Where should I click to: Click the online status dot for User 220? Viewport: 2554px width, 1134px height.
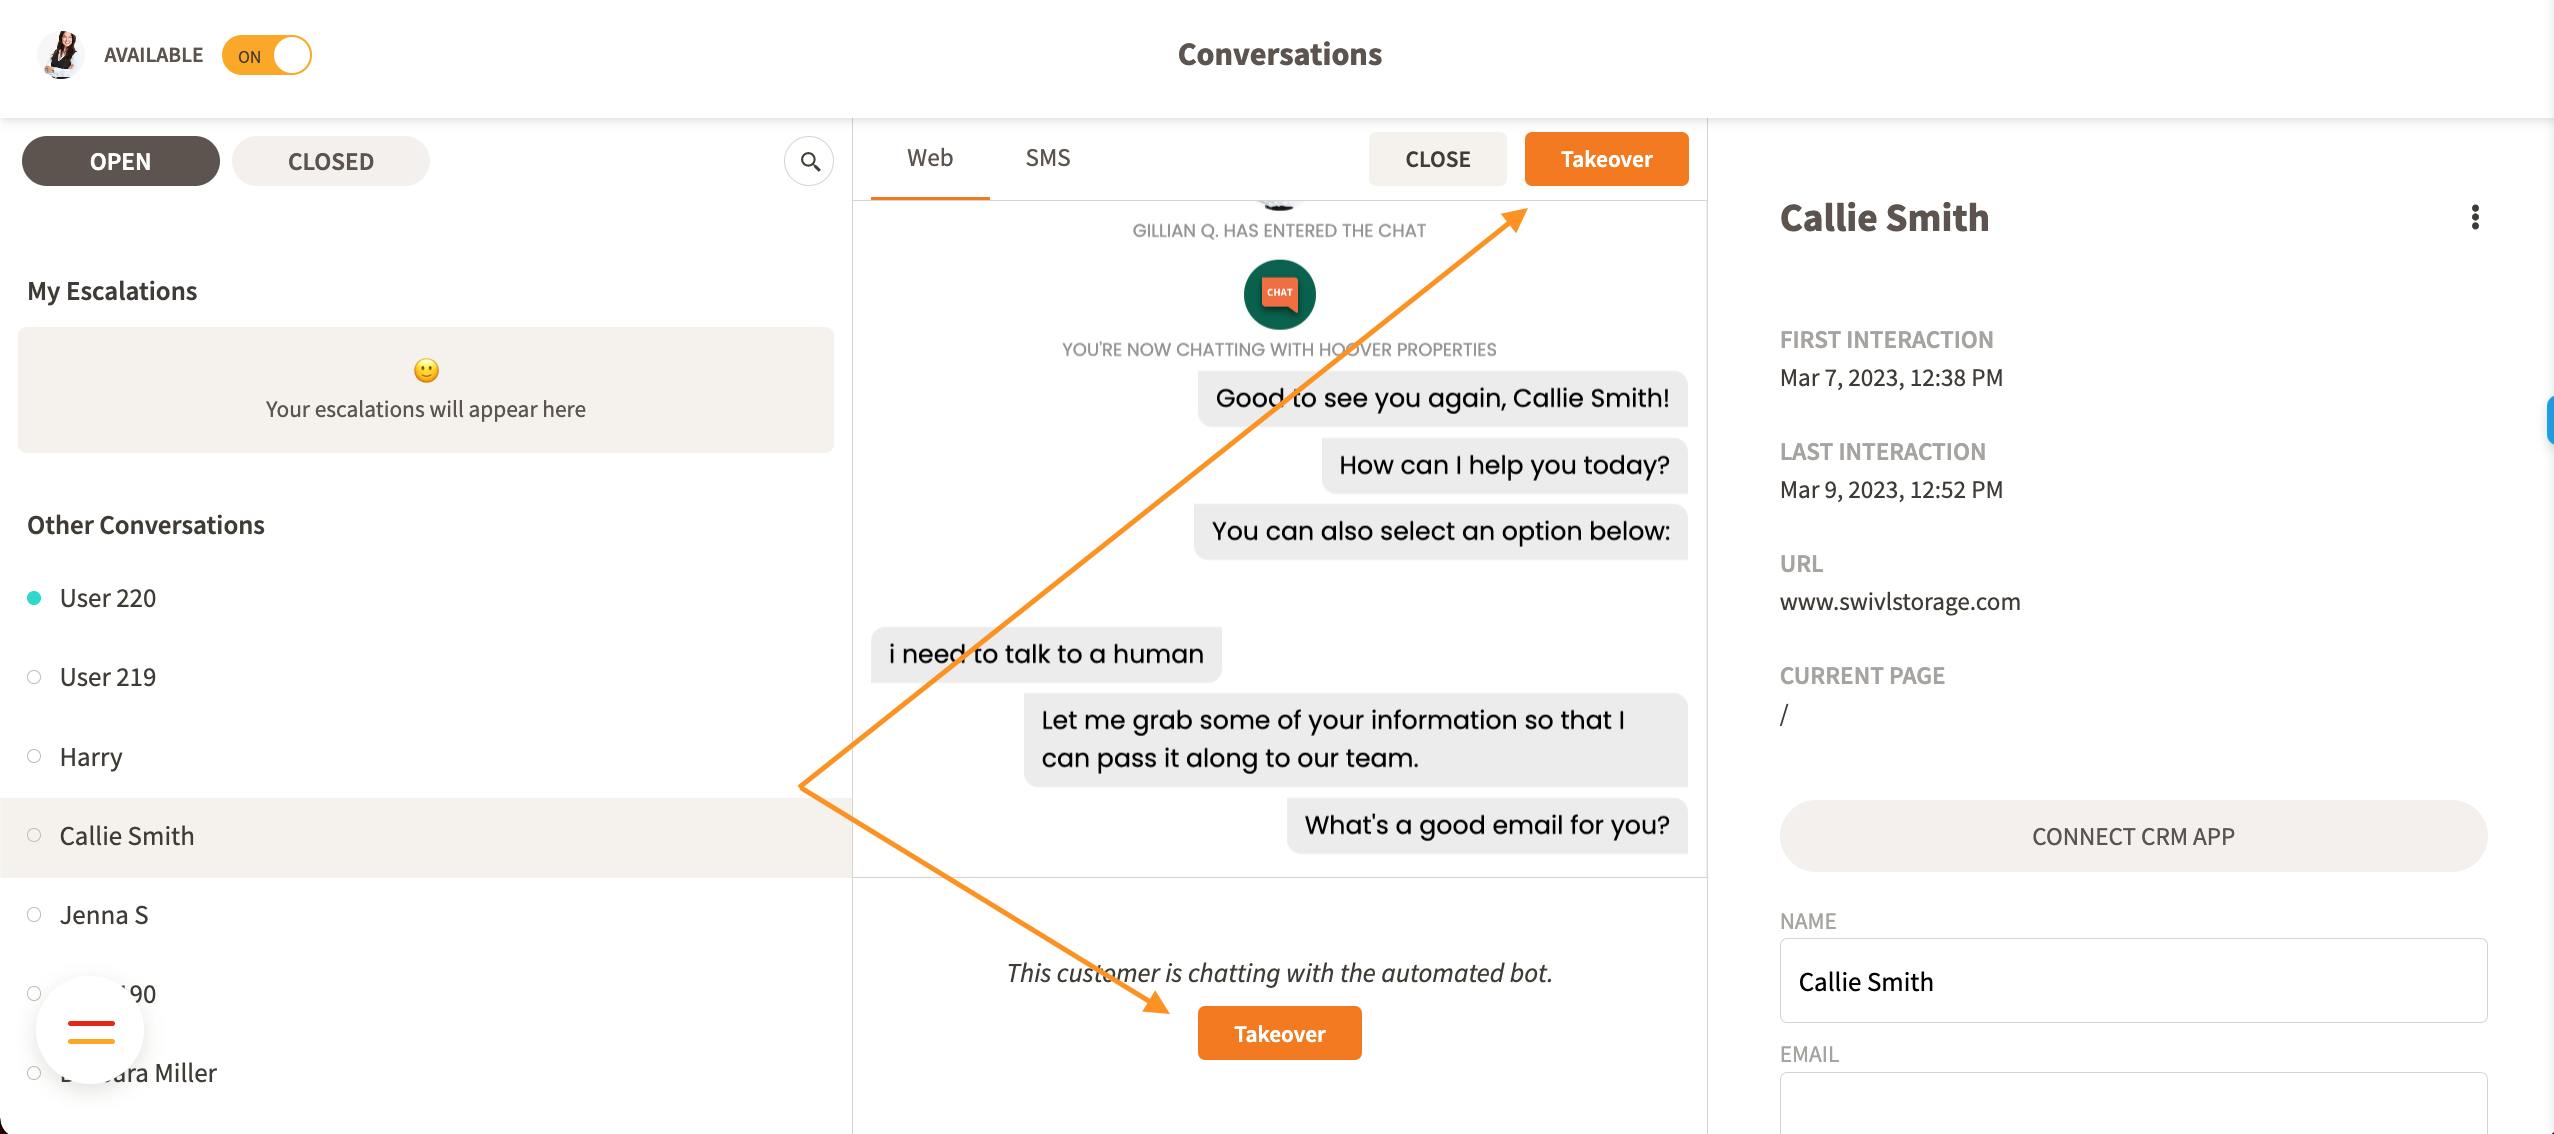34,598
